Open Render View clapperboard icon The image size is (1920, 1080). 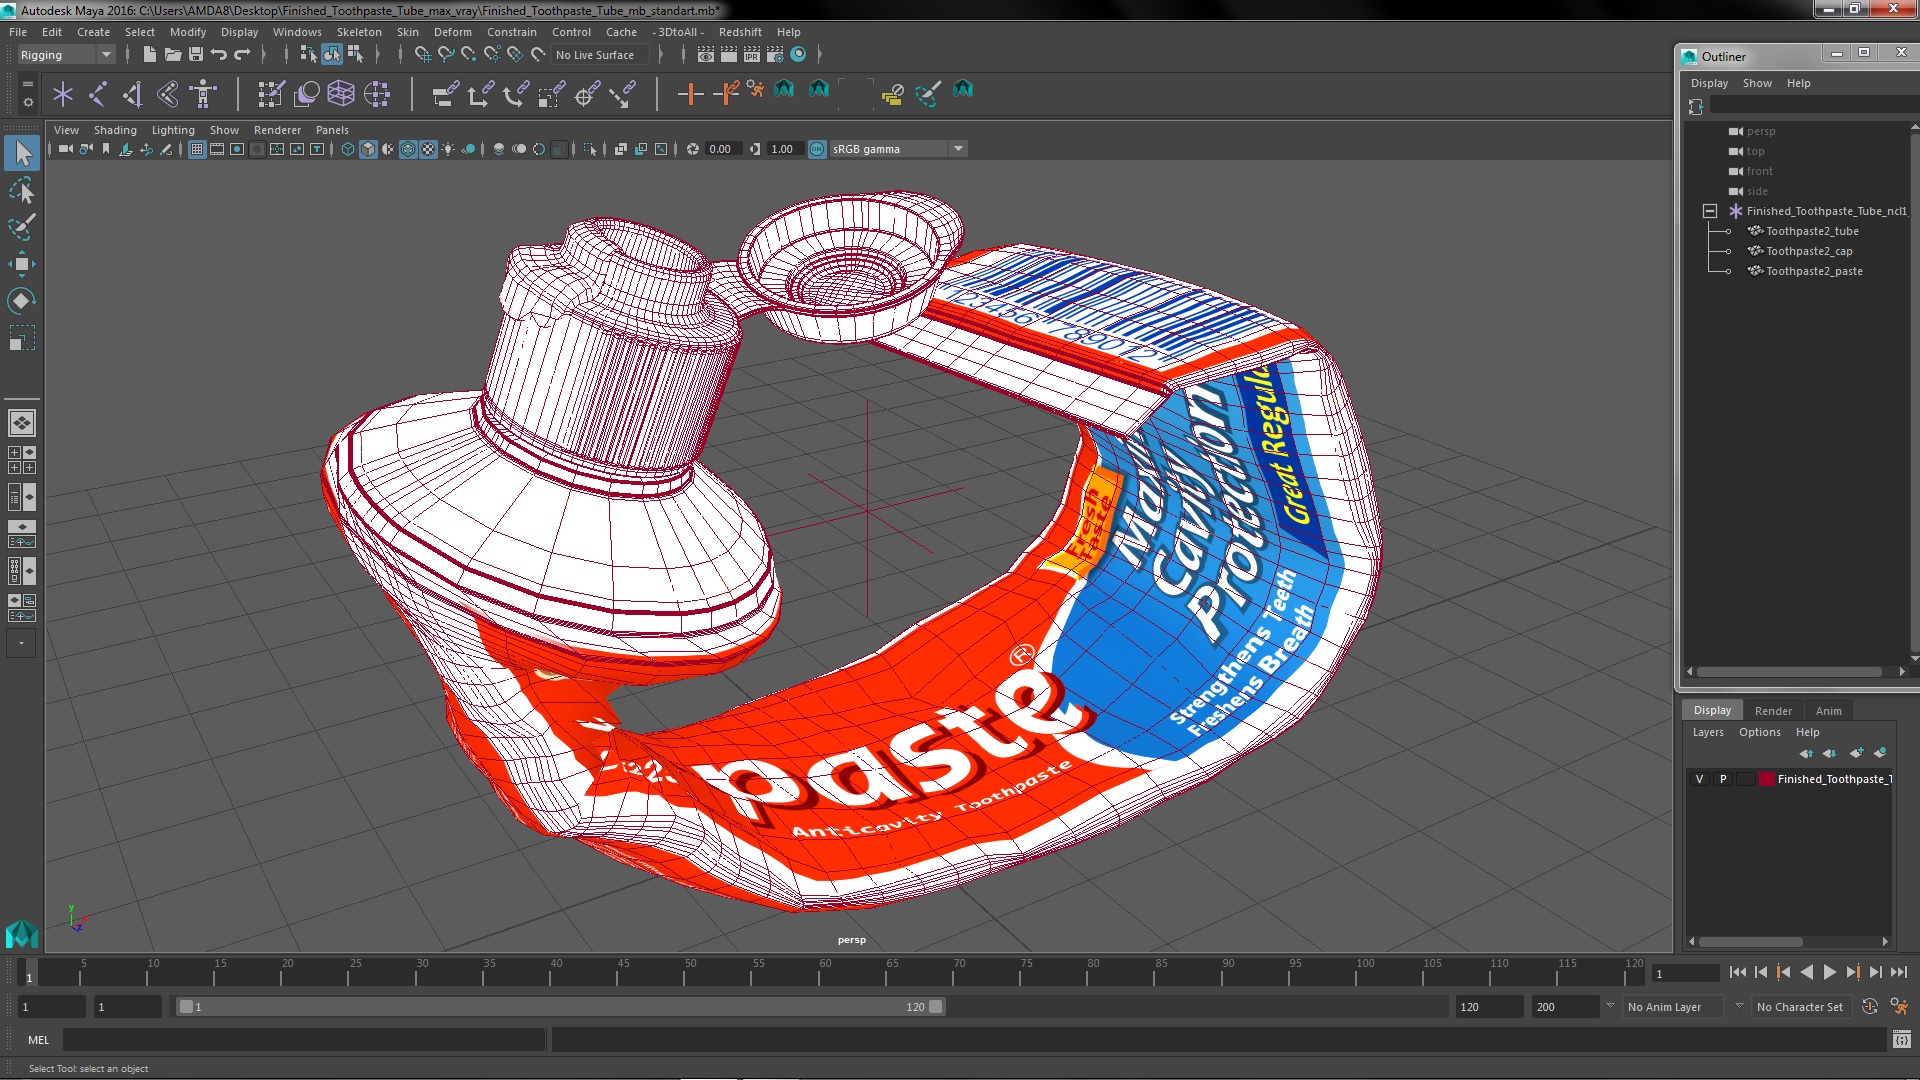click(x=706, y=55)
